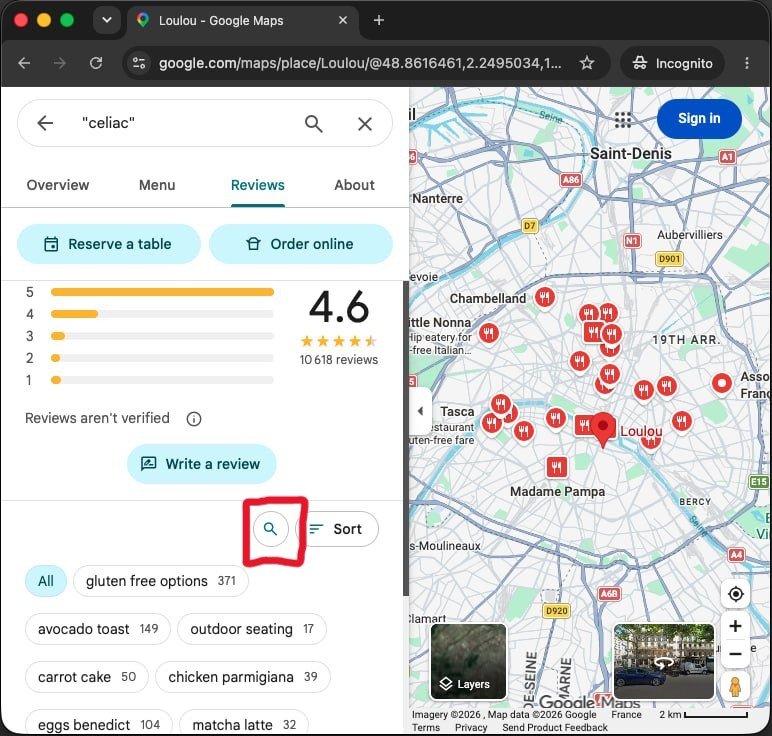
Task: Filter reviews by outdoor seating
Action: tap(252, 629)
